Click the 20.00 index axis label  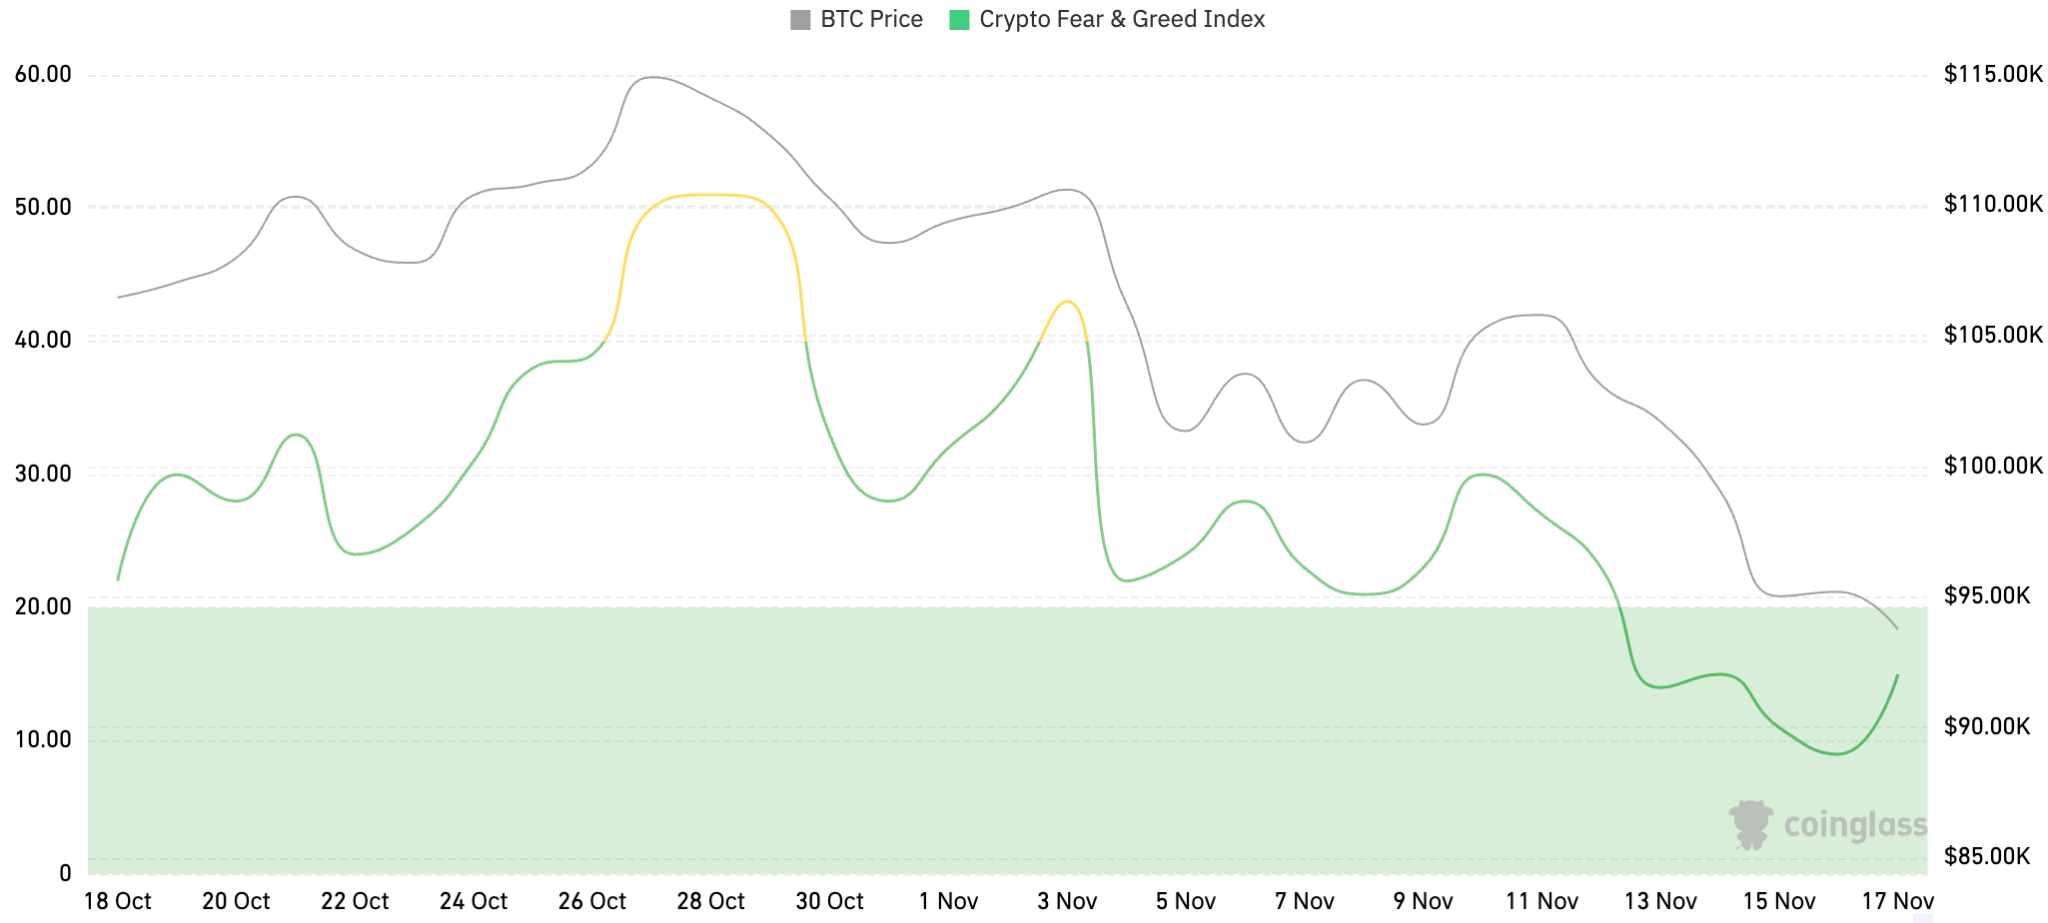pyautogui.click(x=43, y=606)
